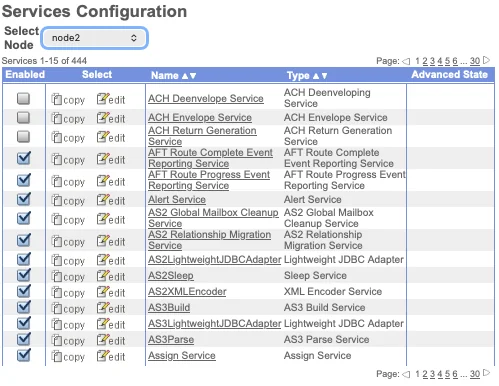
Task: Click 'Sleep Service' type cell
Action: [x=315, y=276]
